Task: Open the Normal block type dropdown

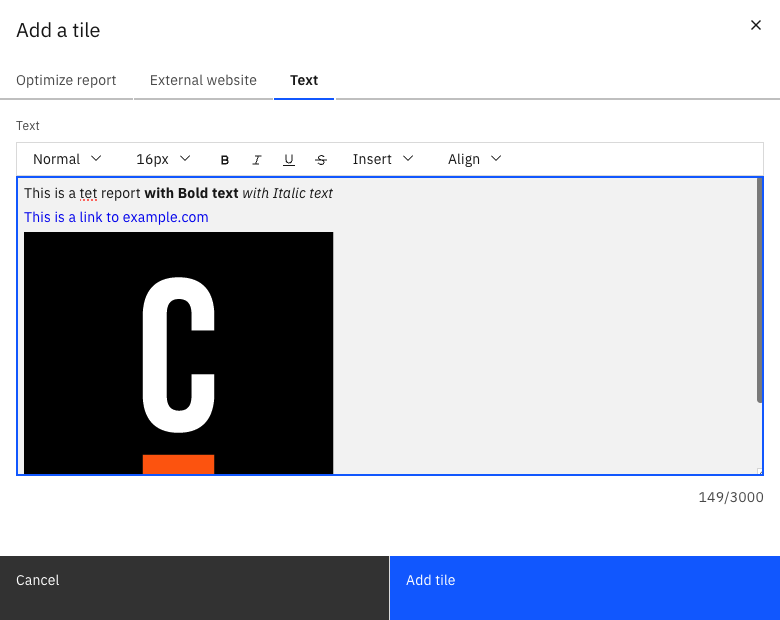Action: pyautogui.click(x=67, y=159)
